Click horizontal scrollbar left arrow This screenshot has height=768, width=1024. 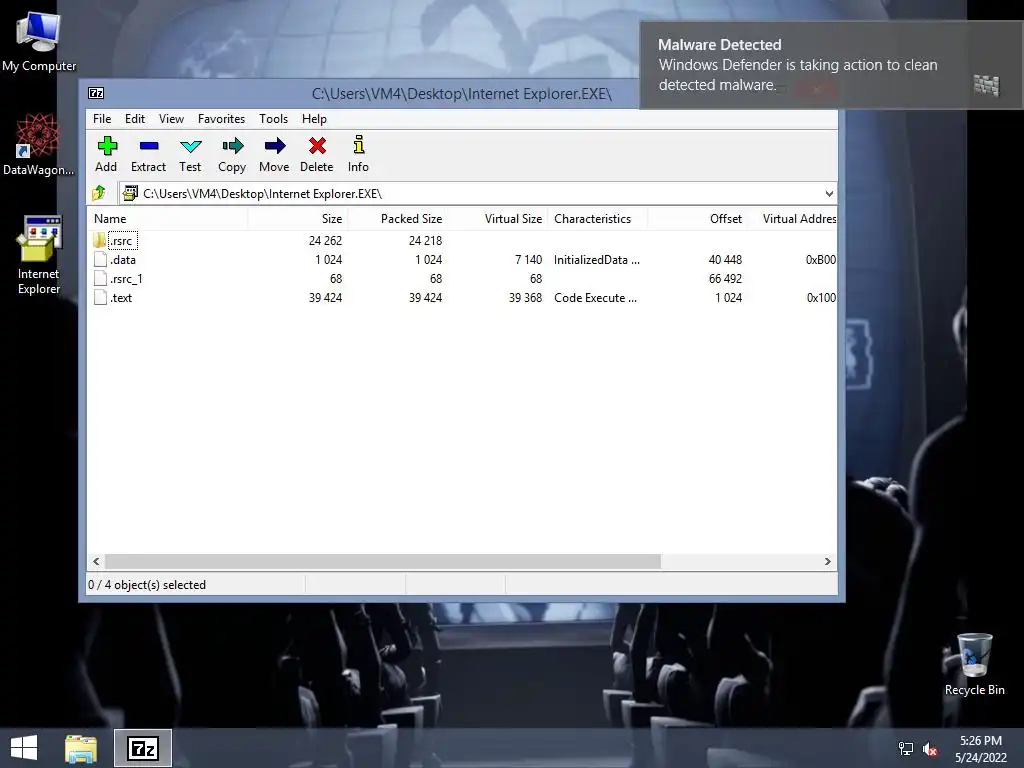(x=96, y=561)
